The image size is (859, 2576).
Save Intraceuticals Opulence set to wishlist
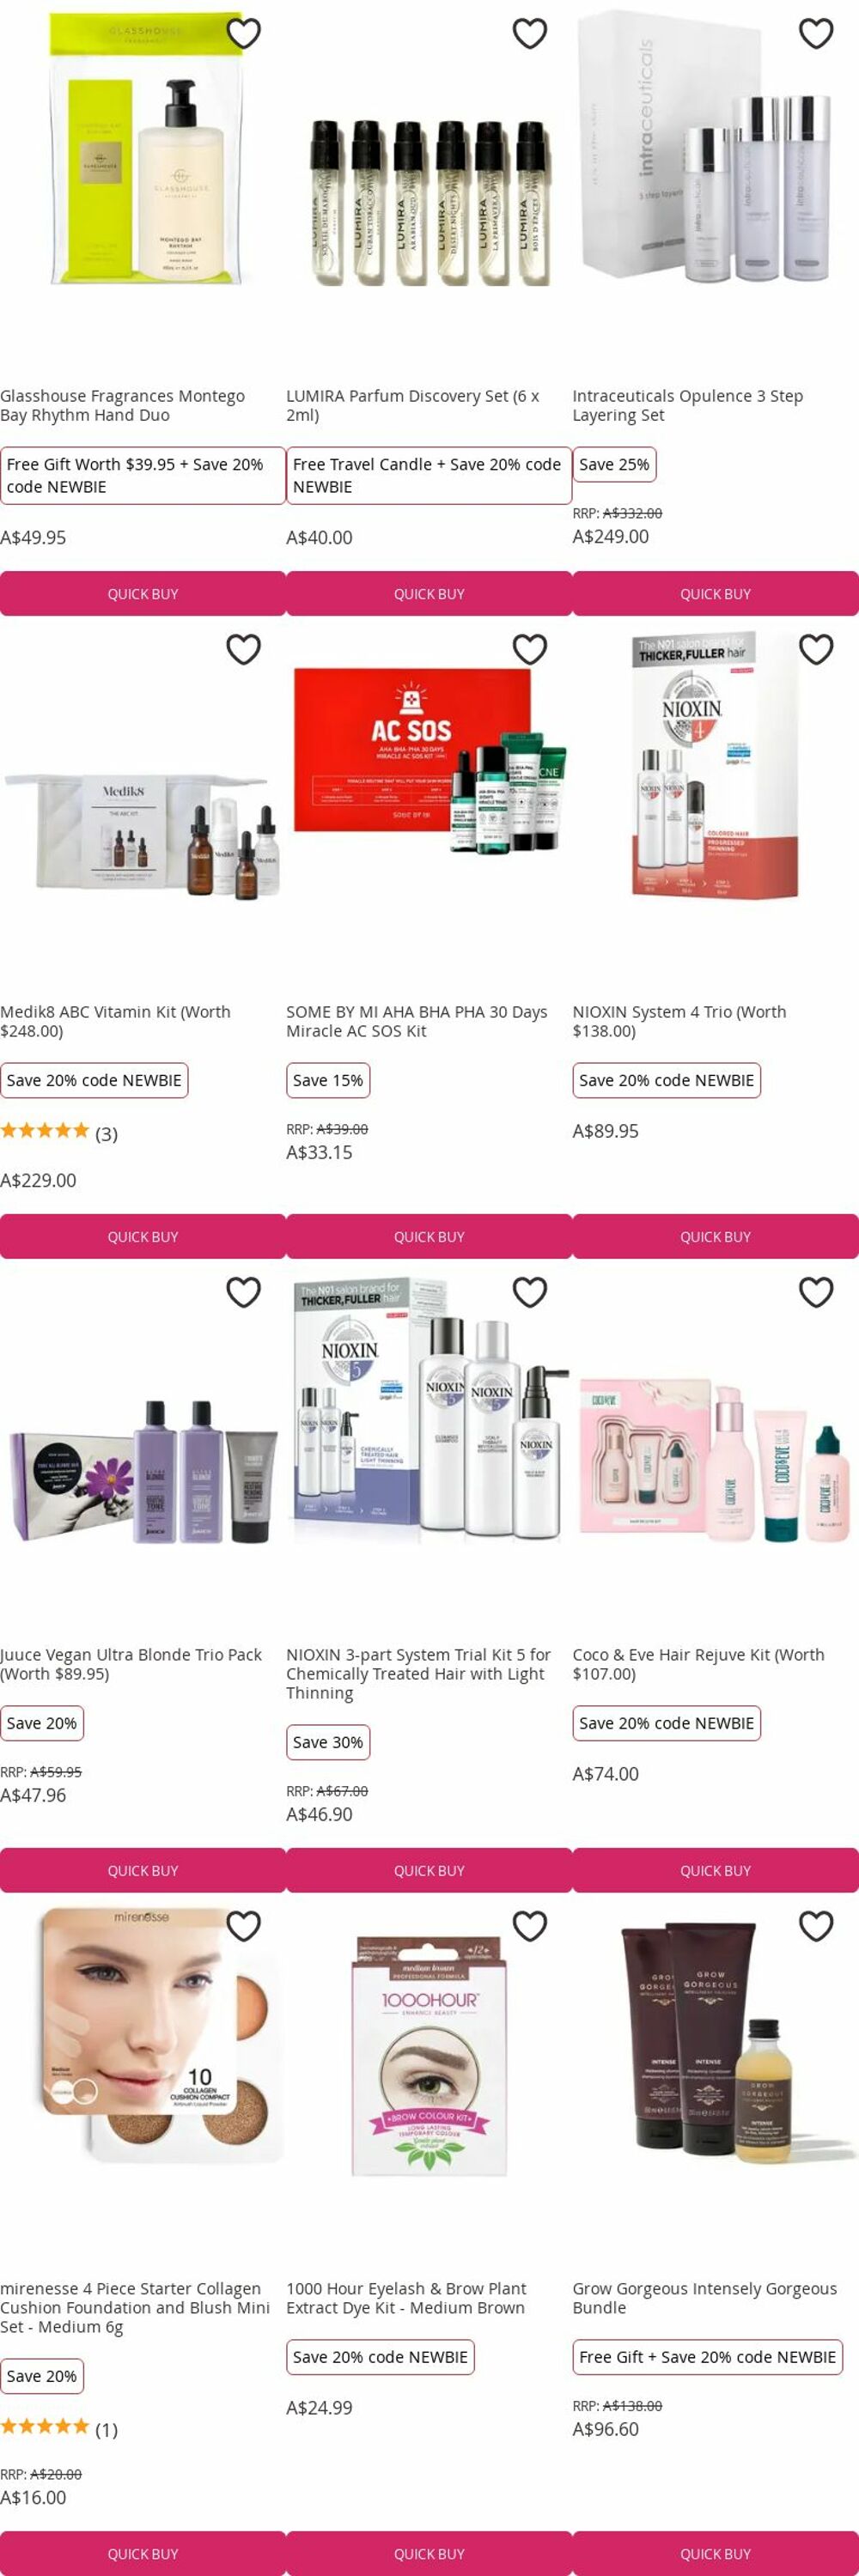point(815,34)
